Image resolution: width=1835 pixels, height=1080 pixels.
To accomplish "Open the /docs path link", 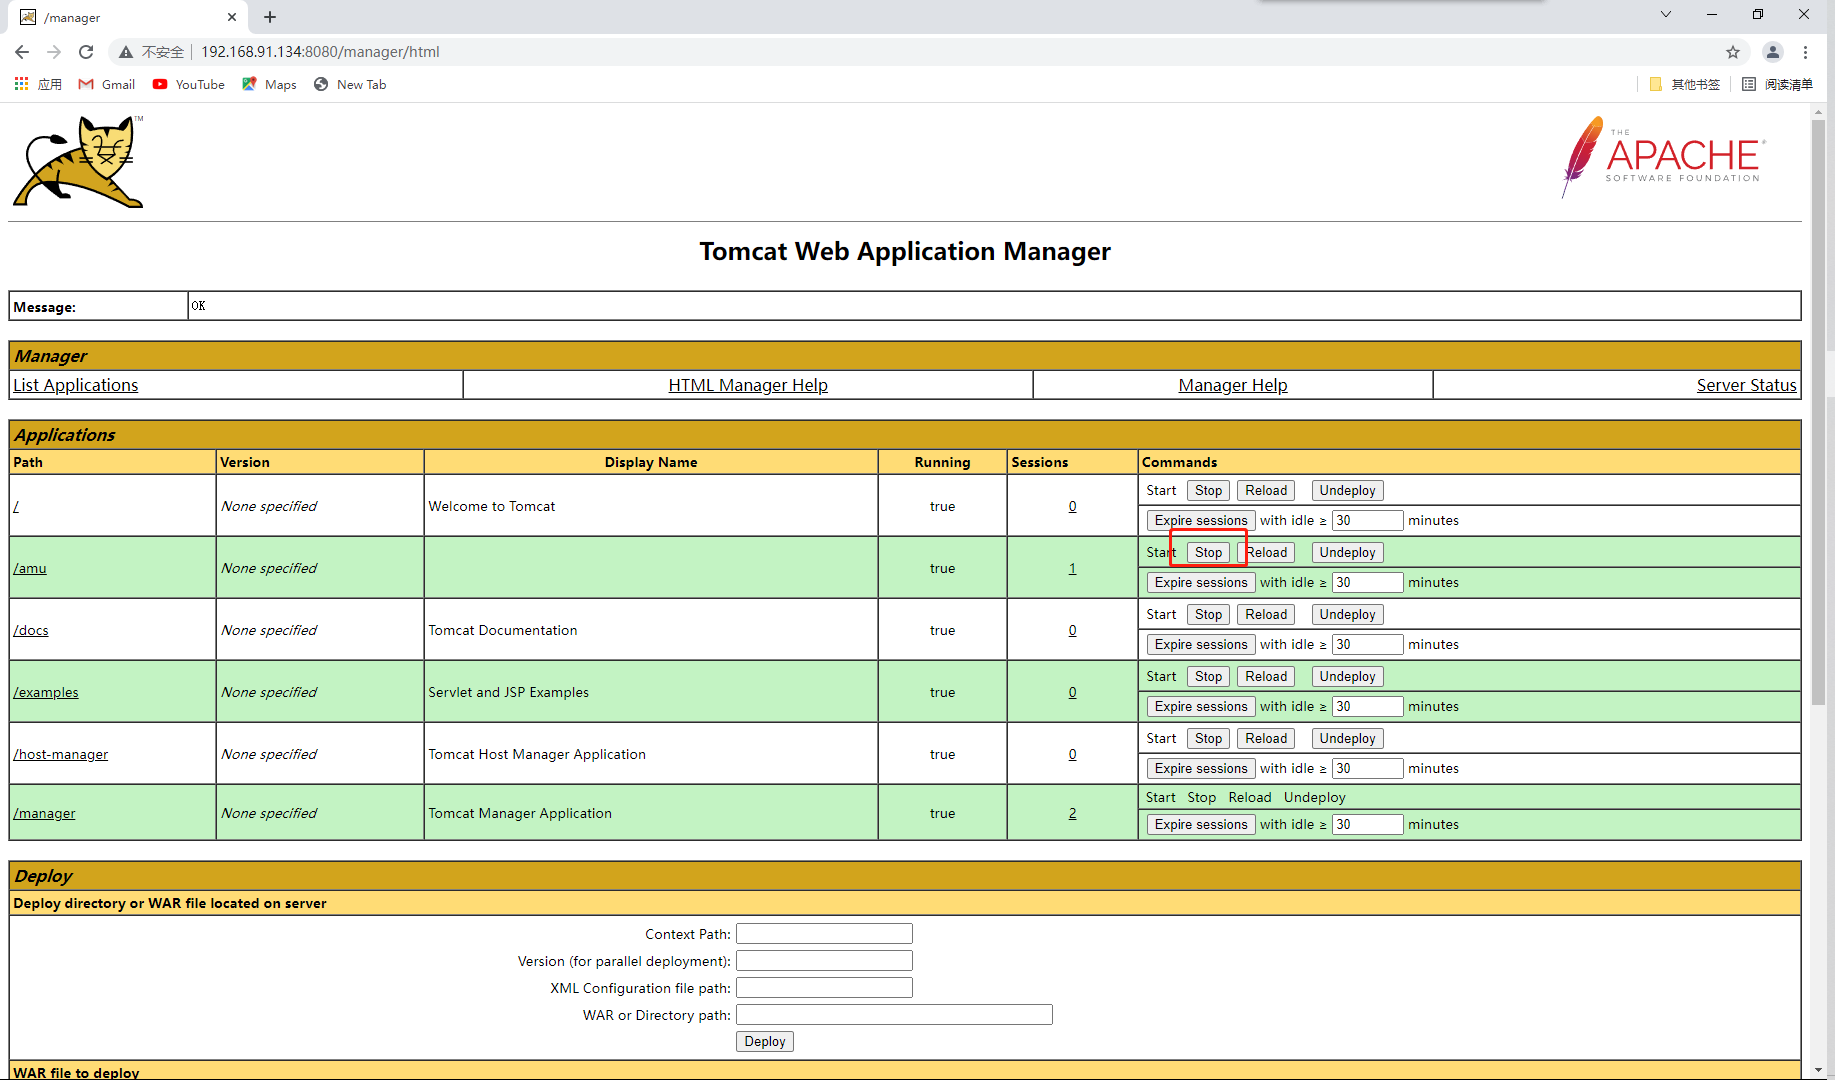I will coord(31,630).
